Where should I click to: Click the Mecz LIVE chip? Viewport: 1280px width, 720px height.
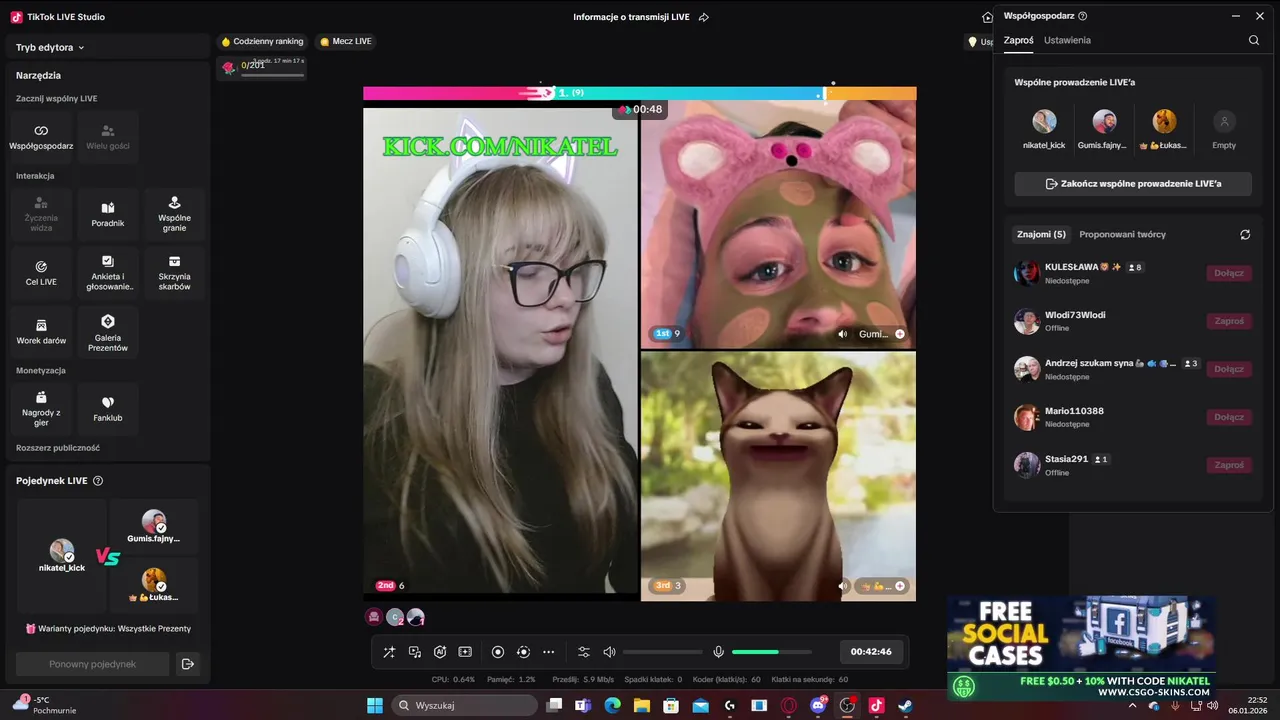[x=346, y=41]
